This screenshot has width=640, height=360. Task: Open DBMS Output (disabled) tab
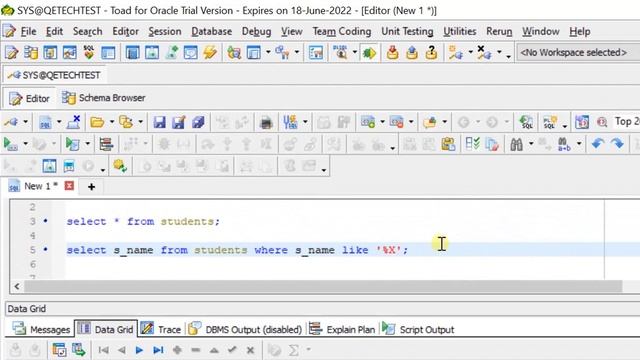[246, 329]
